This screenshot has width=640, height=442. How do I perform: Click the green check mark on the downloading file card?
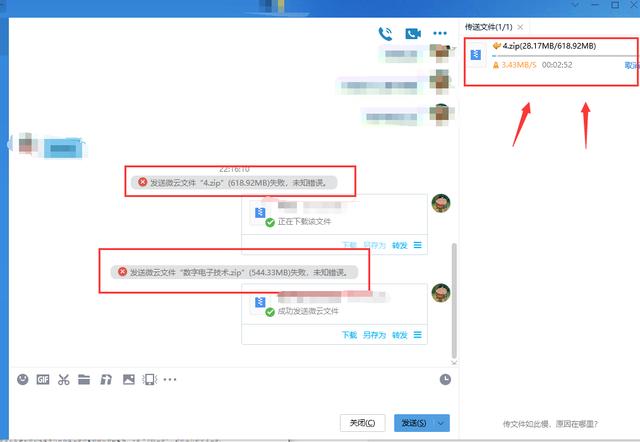click(x=270, y=223)
